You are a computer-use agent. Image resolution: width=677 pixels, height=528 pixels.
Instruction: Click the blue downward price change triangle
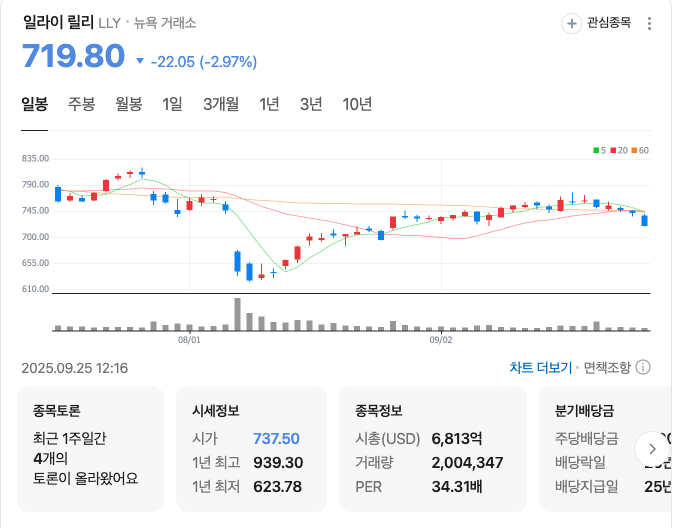tap(139, 61)
